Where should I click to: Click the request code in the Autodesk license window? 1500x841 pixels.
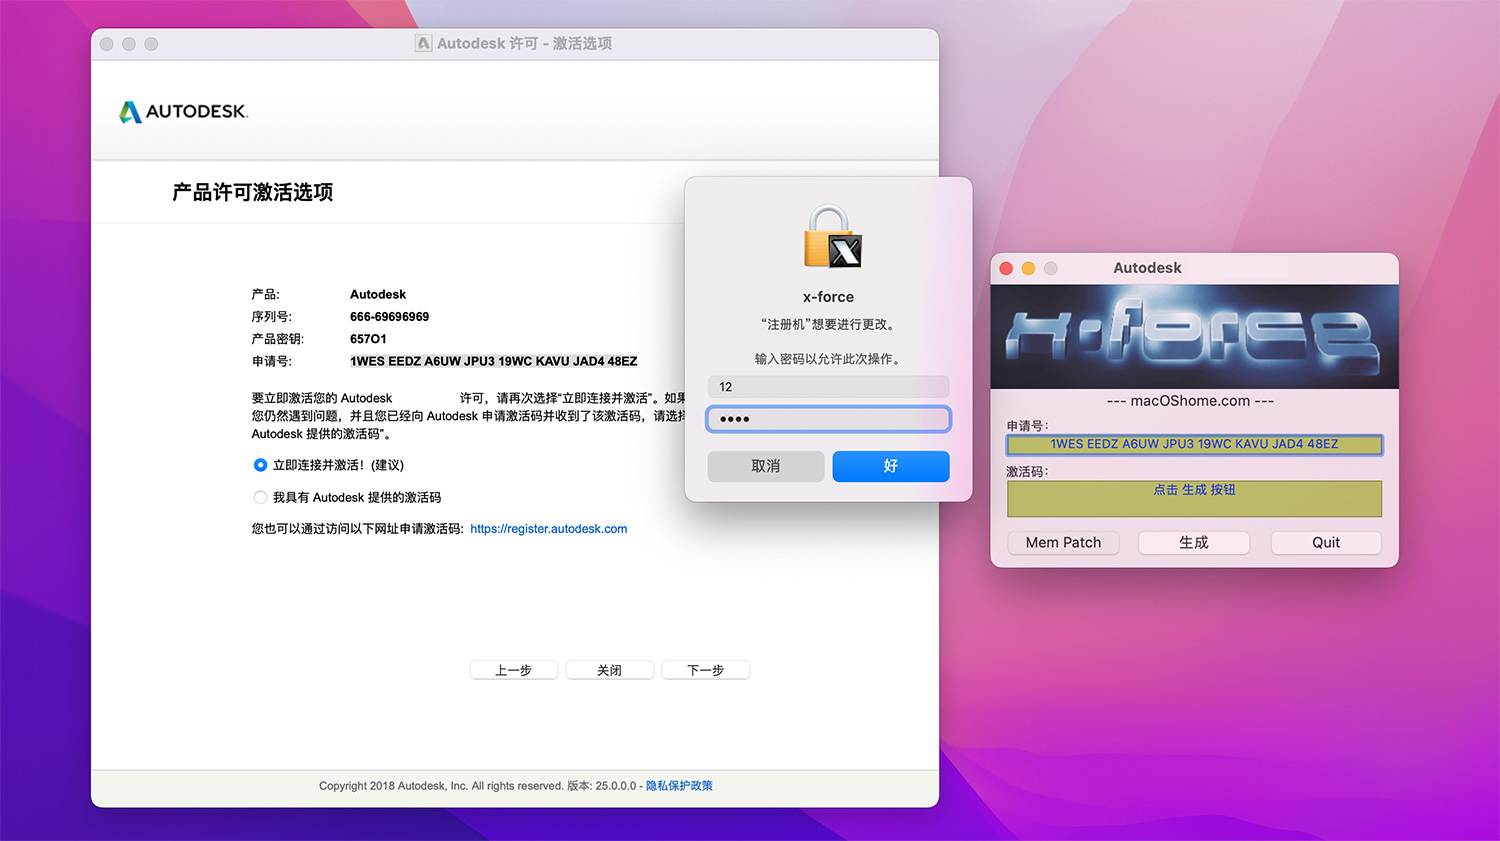tap(493, 361)
